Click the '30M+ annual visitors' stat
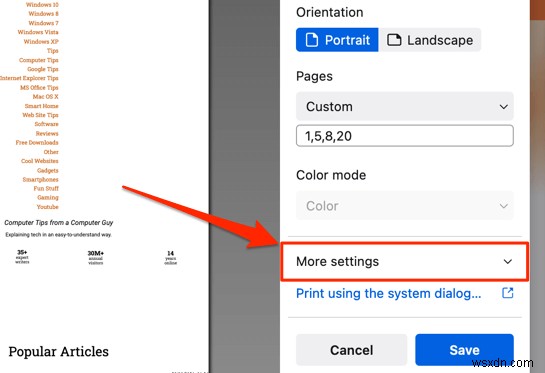545x373 pixels. click(96, 258)
